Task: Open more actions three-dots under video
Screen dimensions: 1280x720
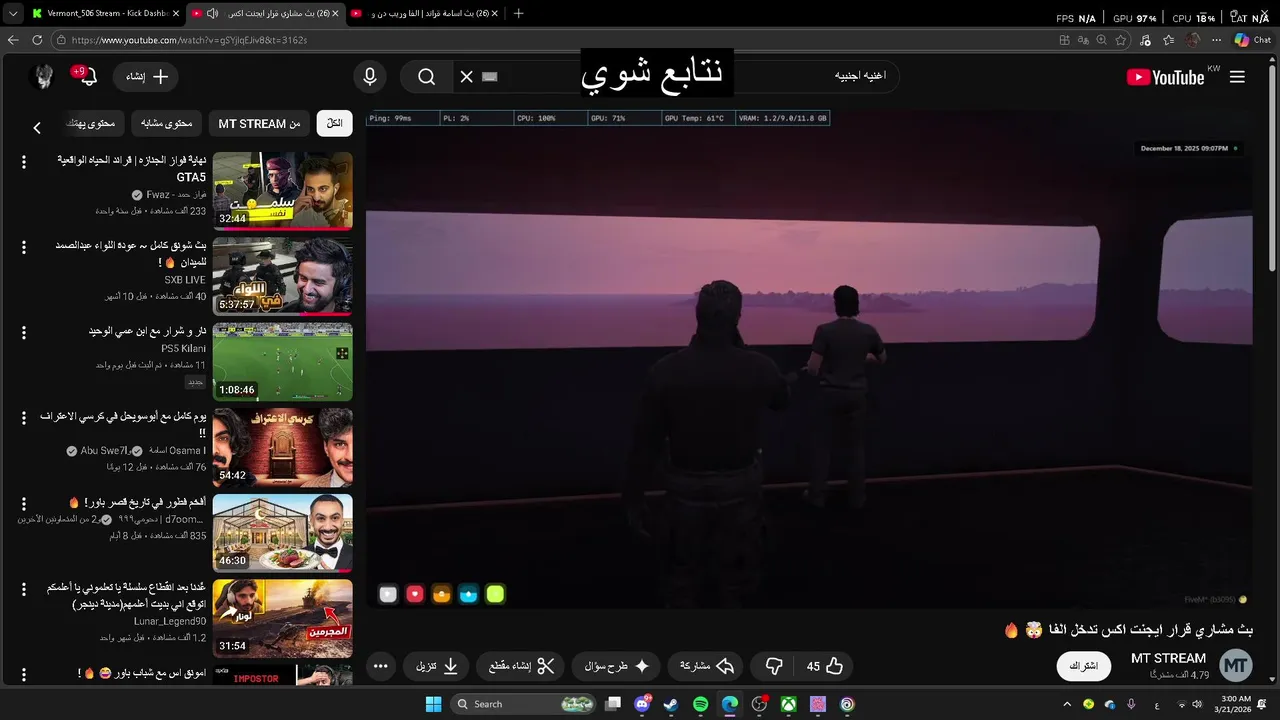Action: [x=380, y=666]
